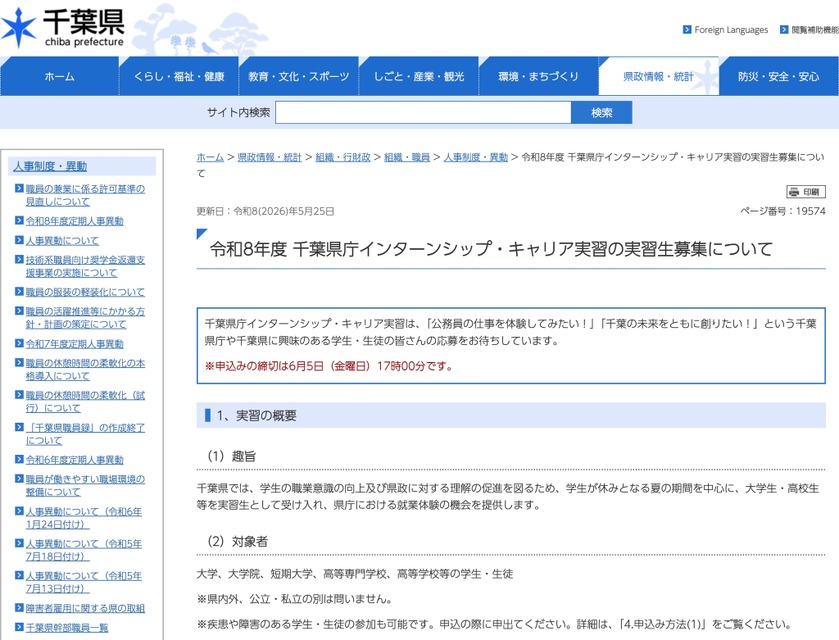Open Foreign Languages link

(x=731, y=30)
